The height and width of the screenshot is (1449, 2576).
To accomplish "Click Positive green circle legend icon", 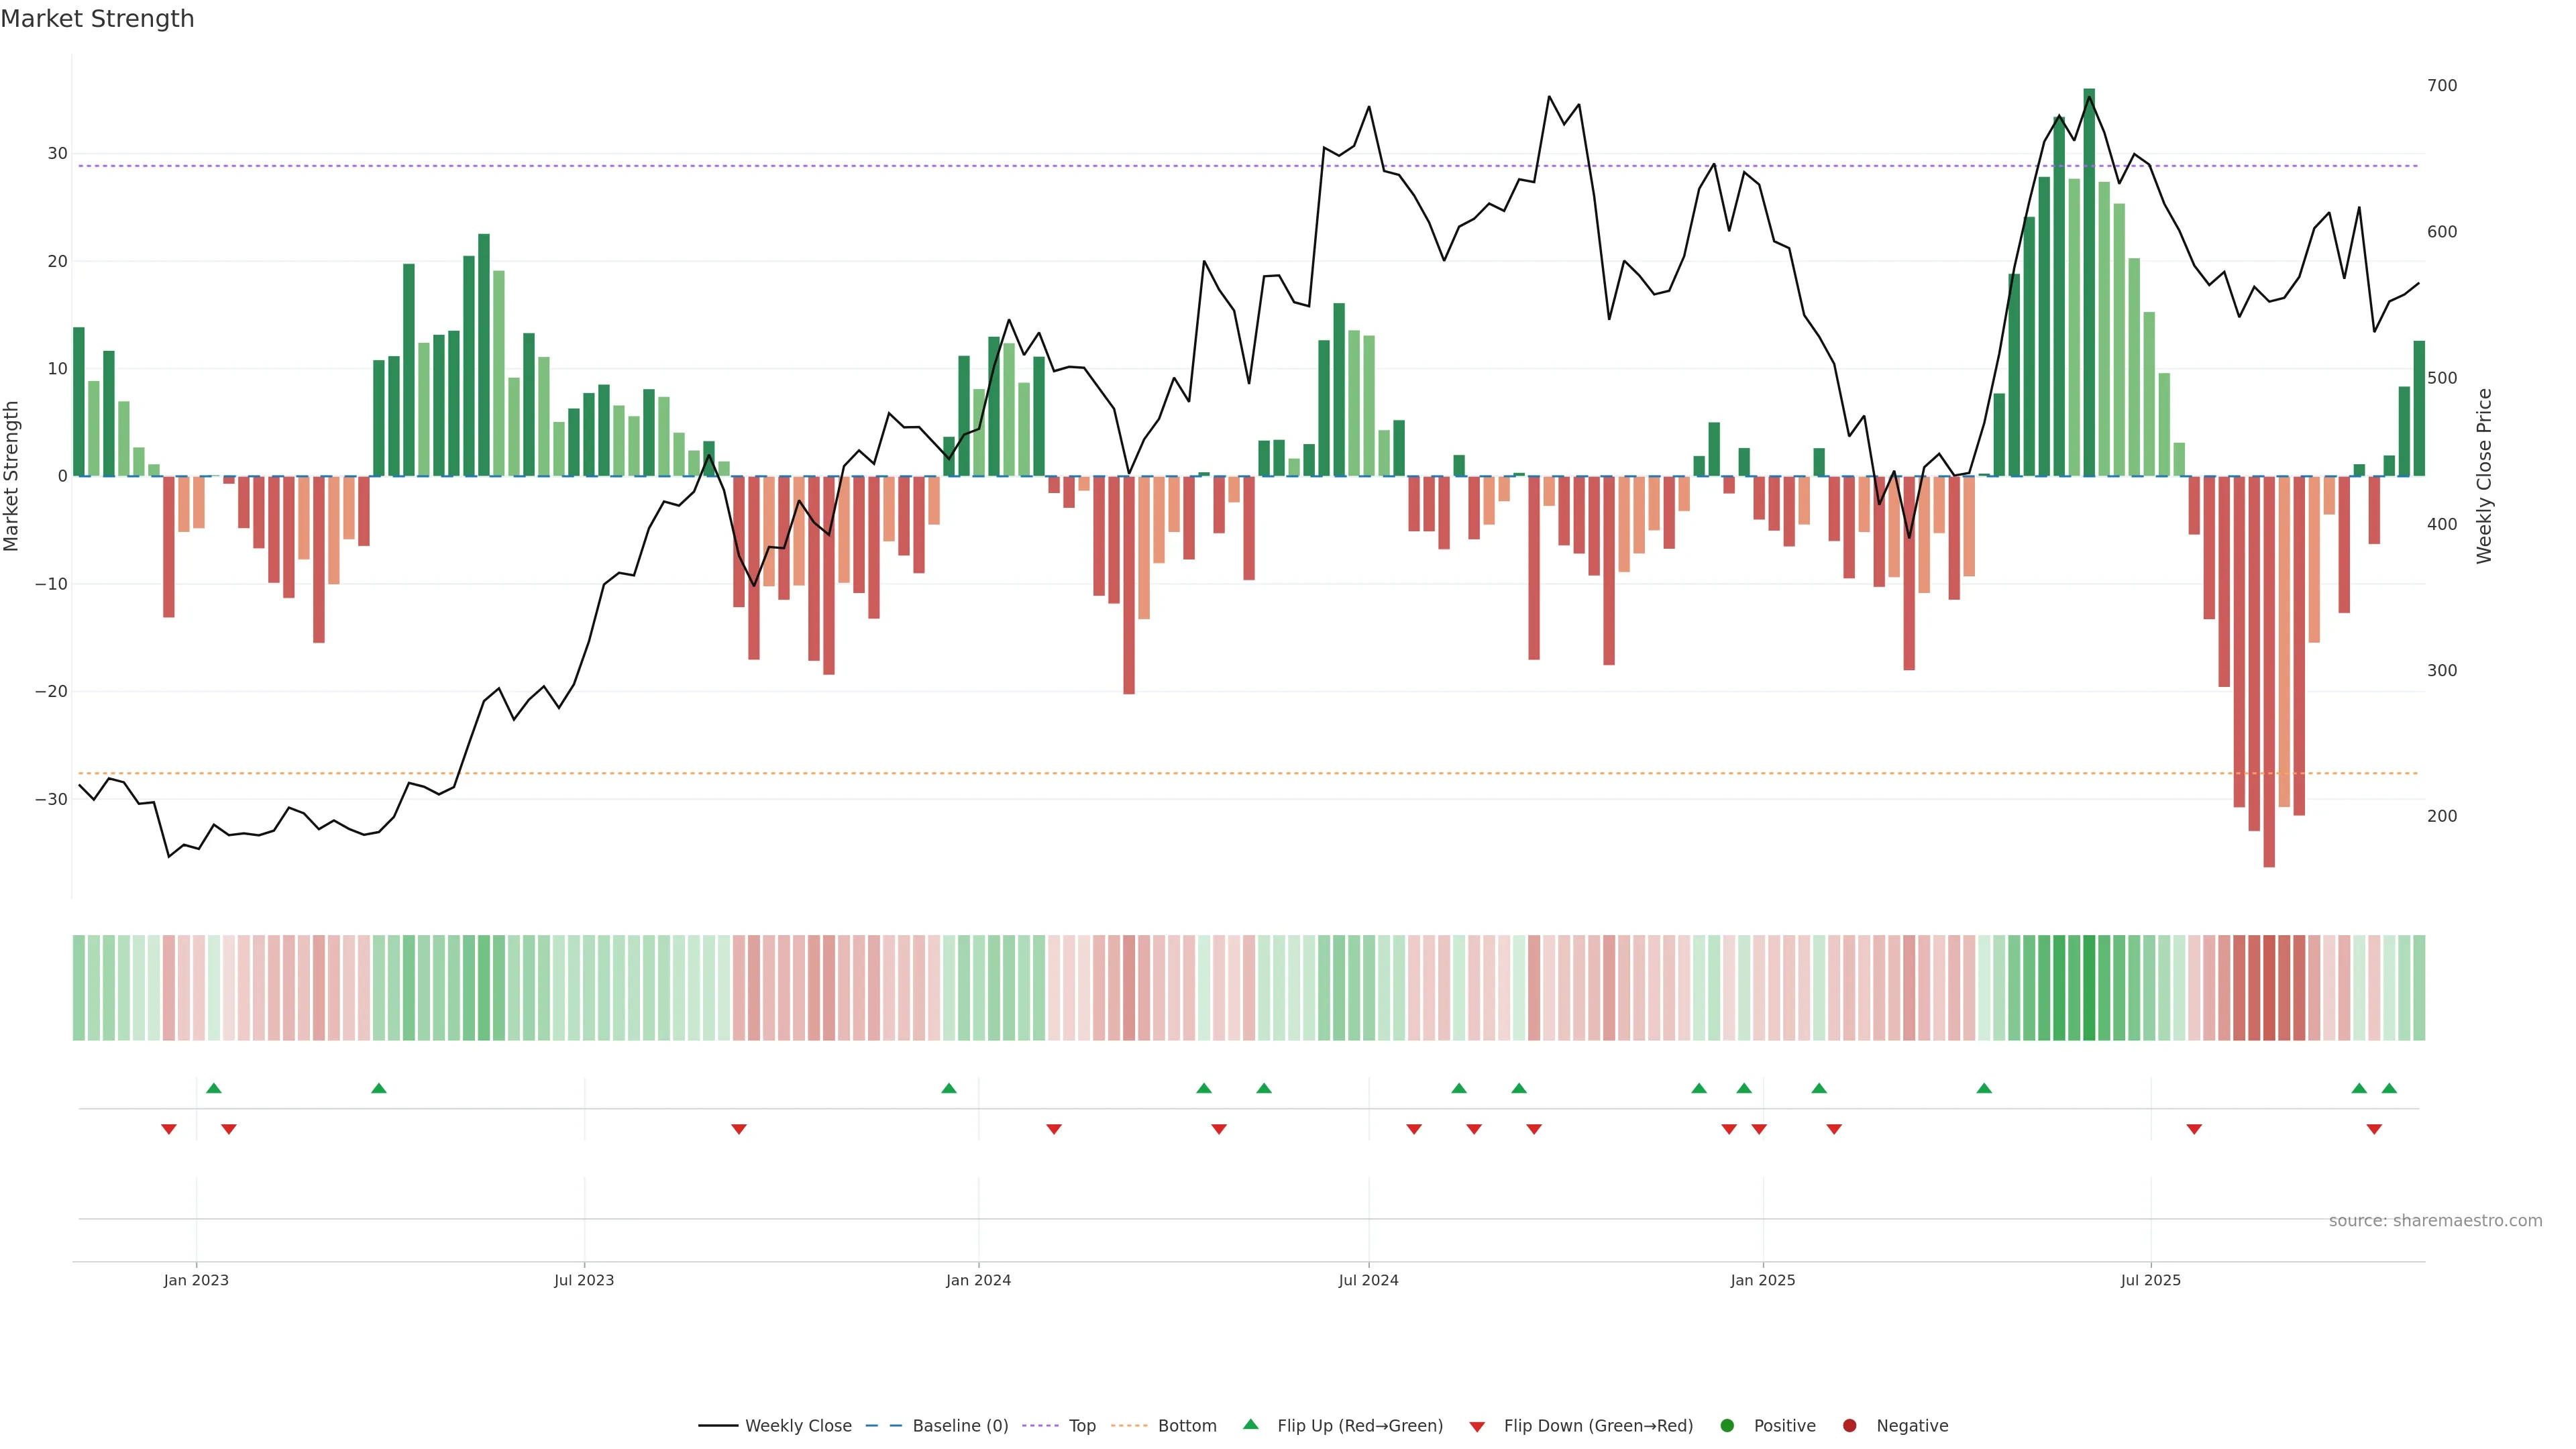I will point(1727,1425).
